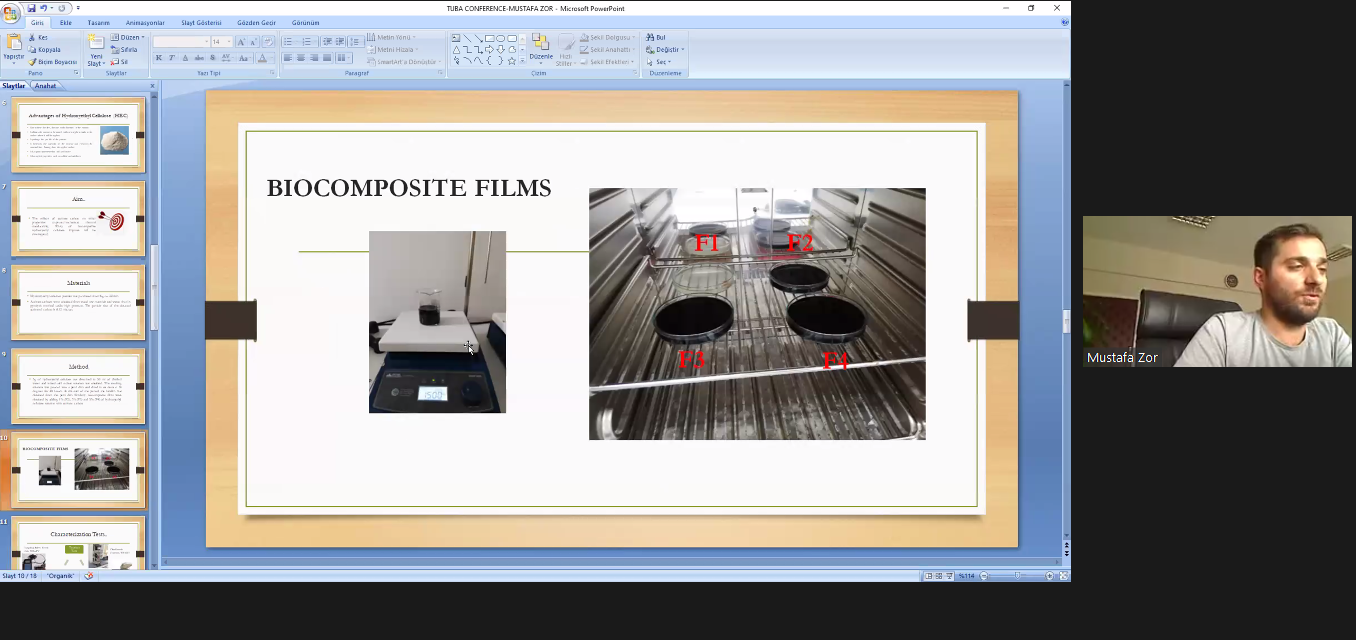Screen dimensions: 1356x640
Task: Click the Biçim Boyacısı format painter
Action: [53, 62]
